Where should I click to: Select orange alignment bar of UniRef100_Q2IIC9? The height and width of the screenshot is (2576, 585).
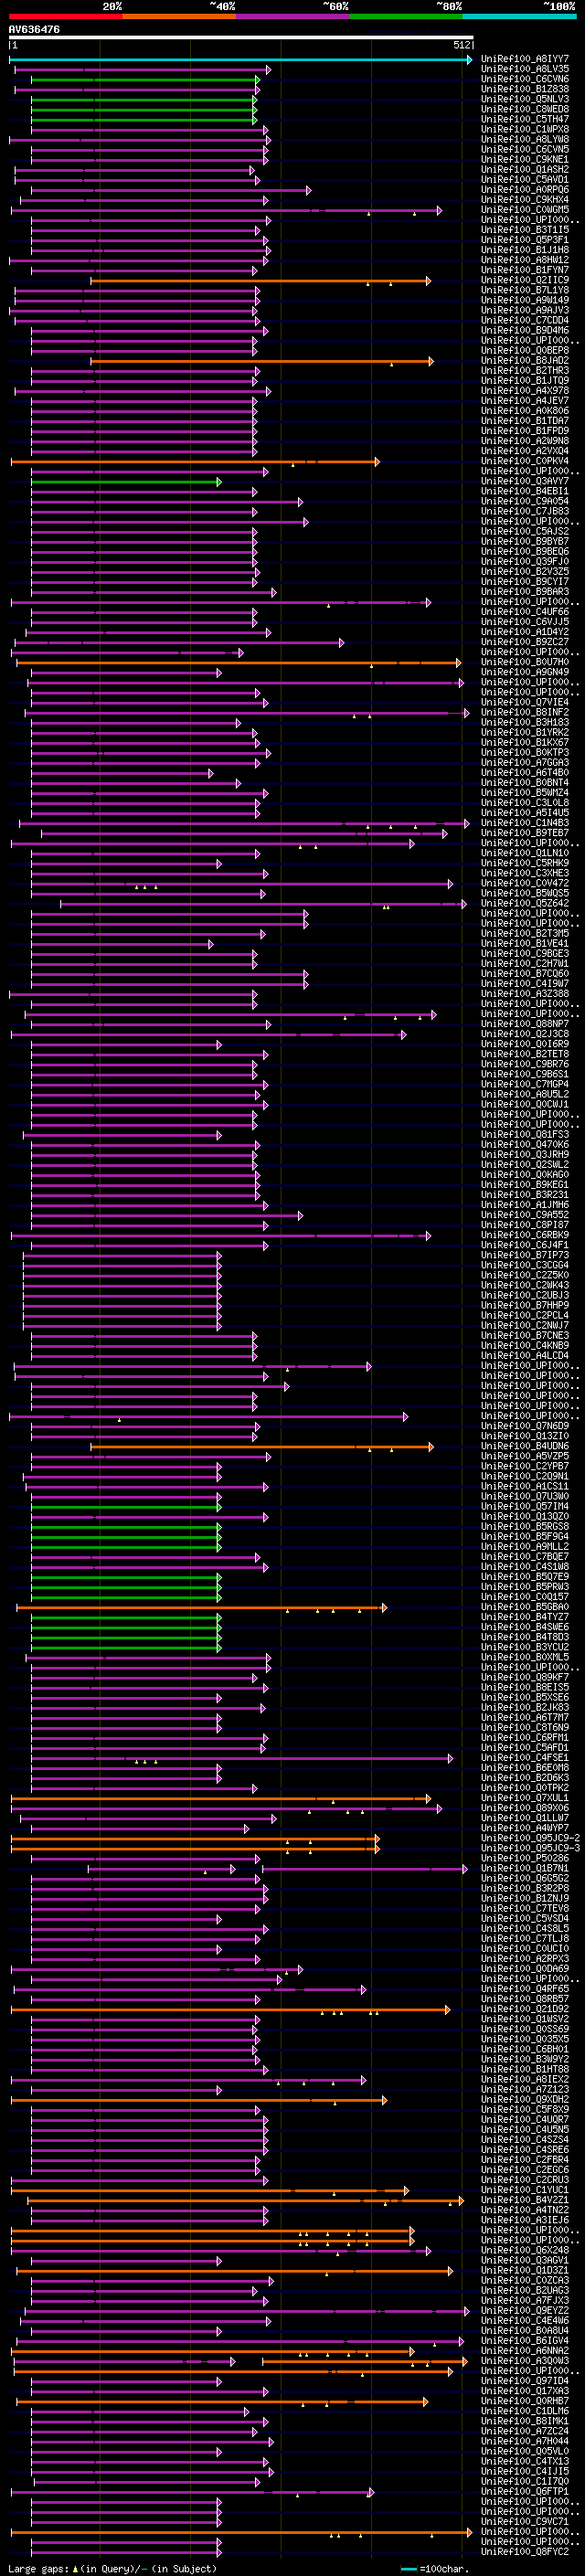click(x=261, y=281)
